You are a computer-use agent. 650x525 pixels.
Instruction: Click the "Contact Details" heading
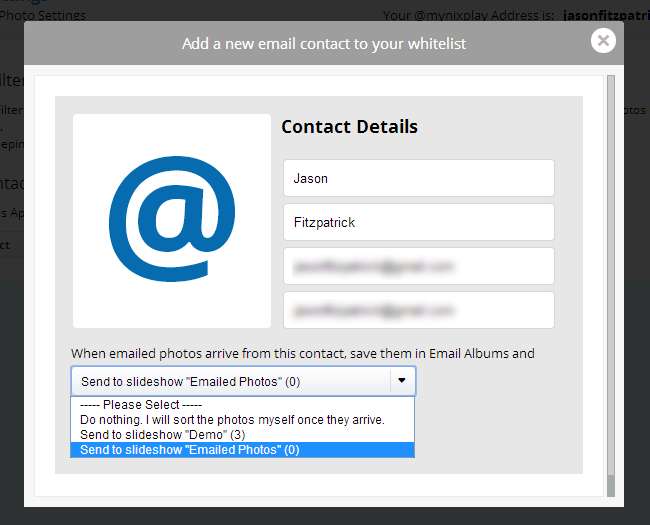pos(349,127)
